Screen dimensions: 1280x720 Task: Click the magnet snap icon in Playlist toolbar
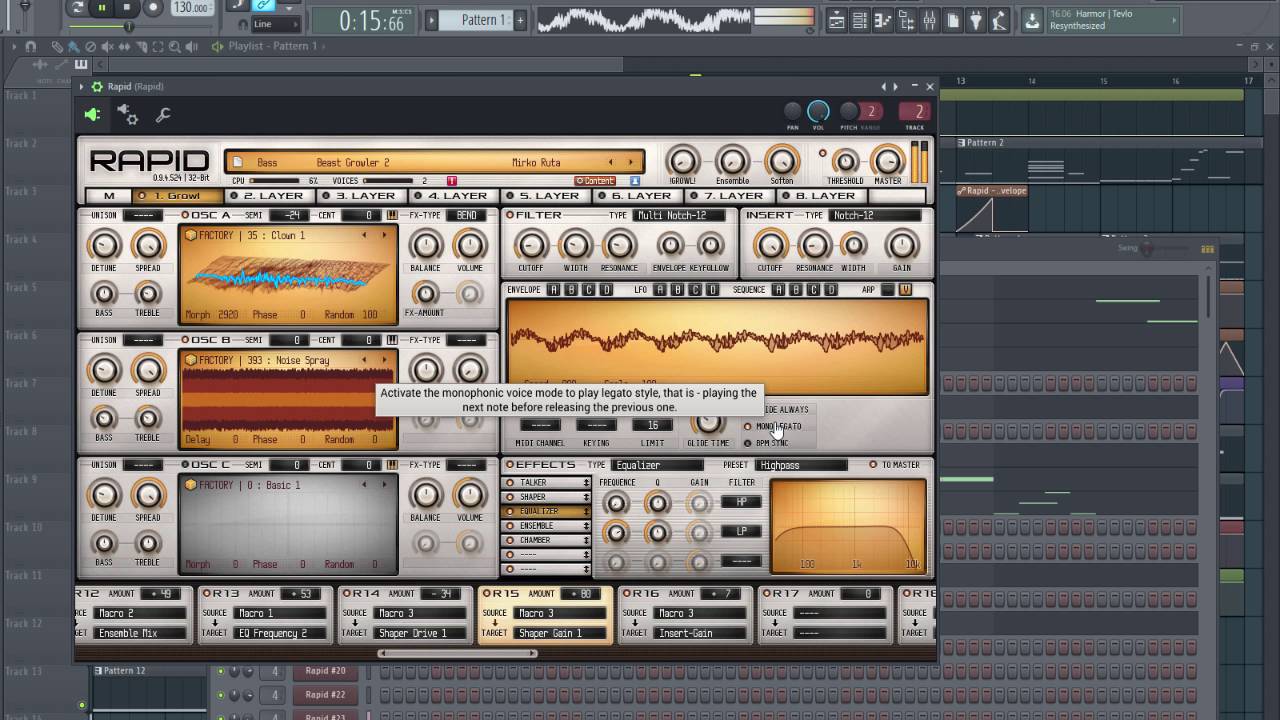[30, 46]
